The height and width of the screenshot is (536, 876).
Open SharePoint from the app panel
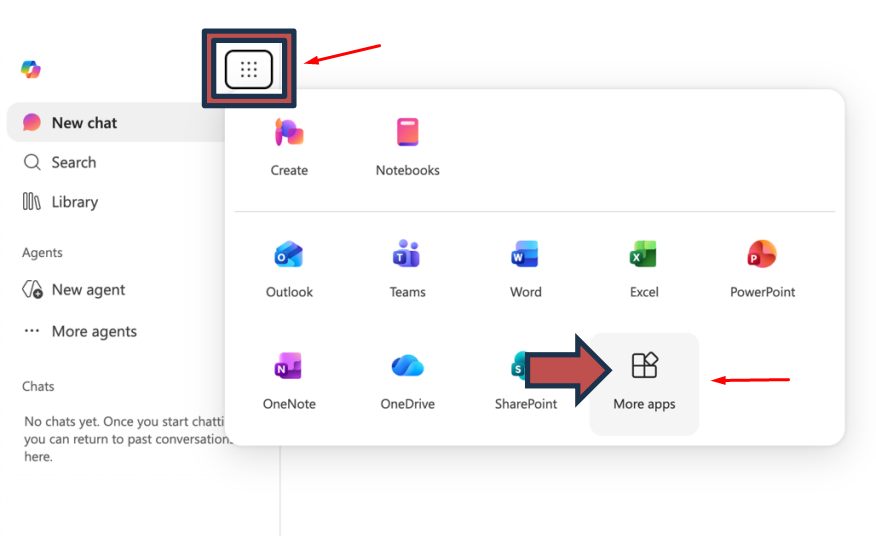pyautogui.click(x=526, y=381)
